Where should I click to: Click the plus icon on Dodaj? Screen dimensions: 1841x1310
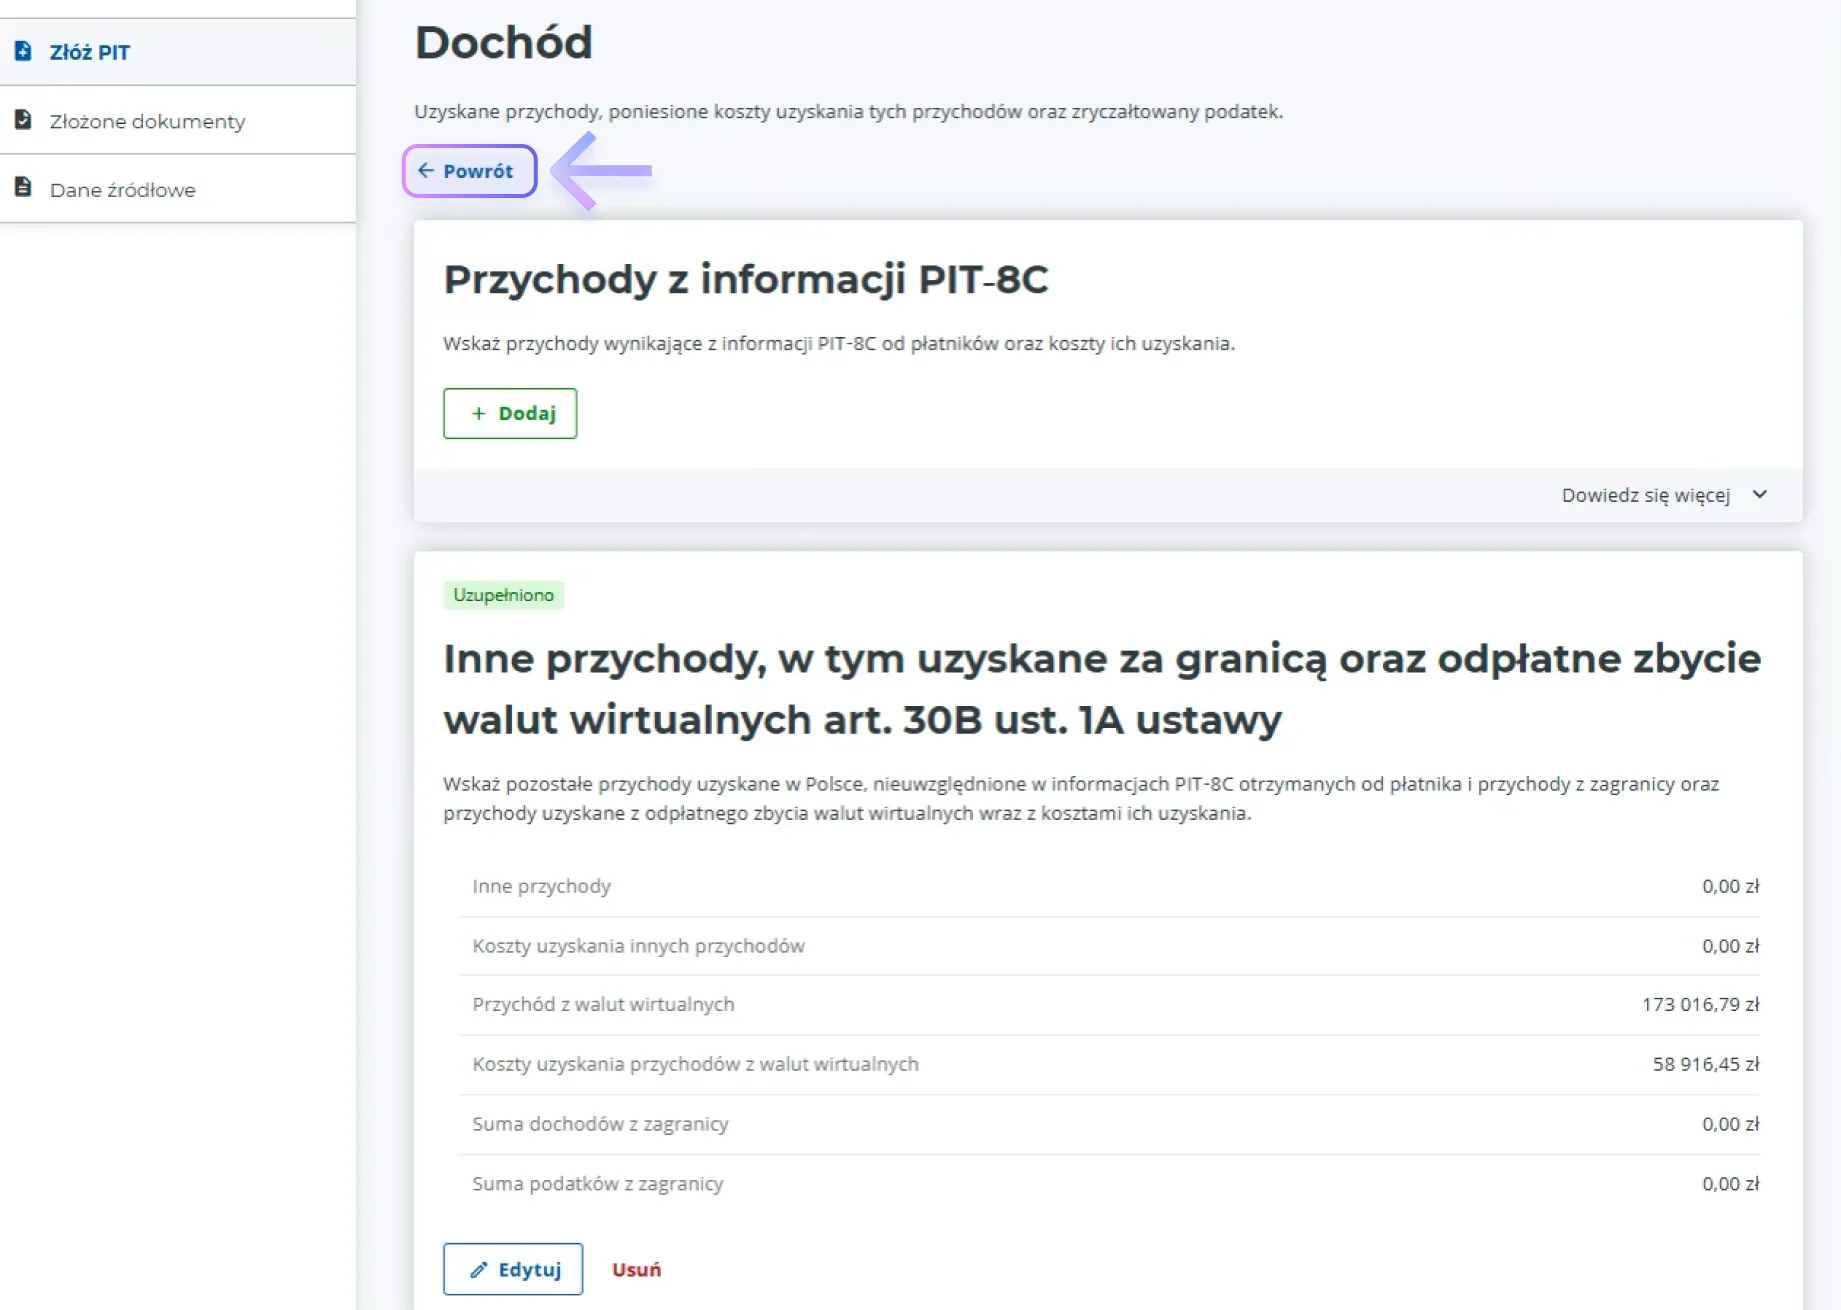pyautogui.click(x=478, y=413)
